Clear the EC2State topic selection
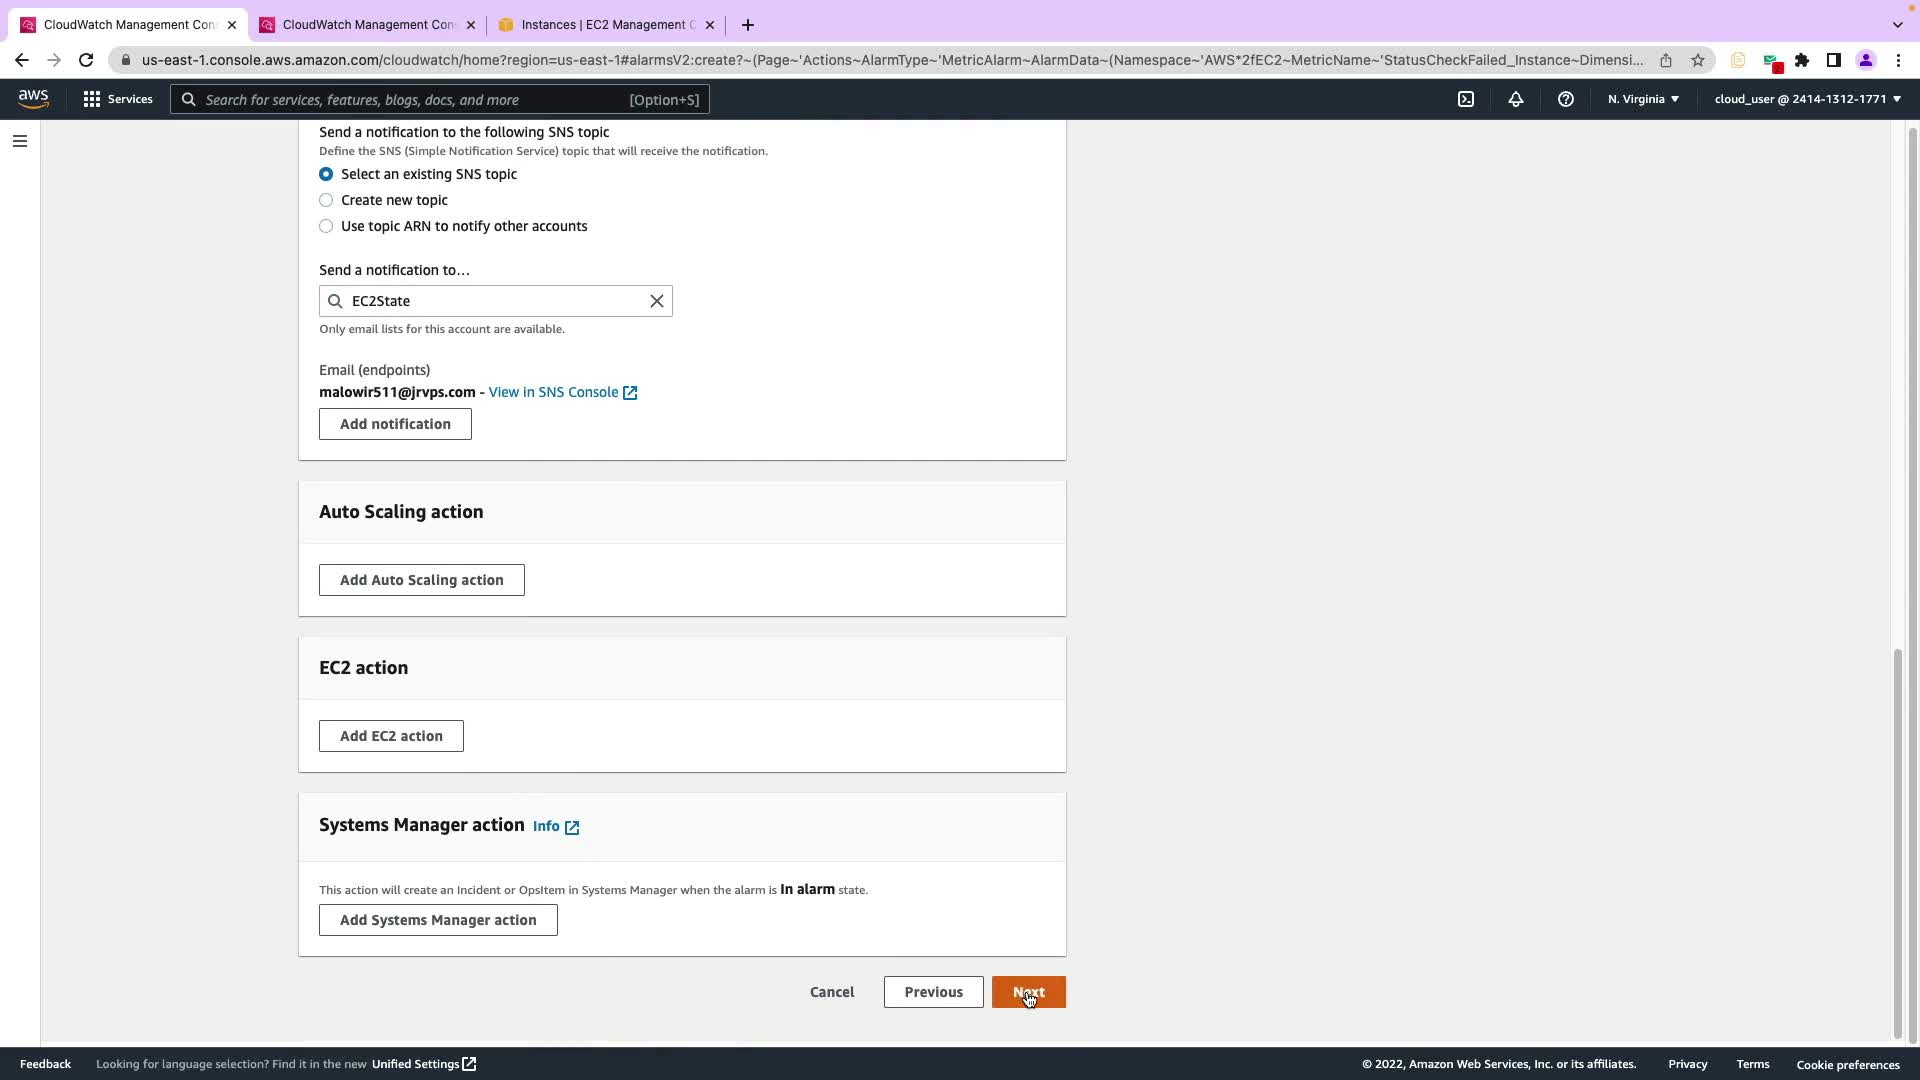Screen dimensions: 1920x1080 pyautogui.click(x=657, y=301)
